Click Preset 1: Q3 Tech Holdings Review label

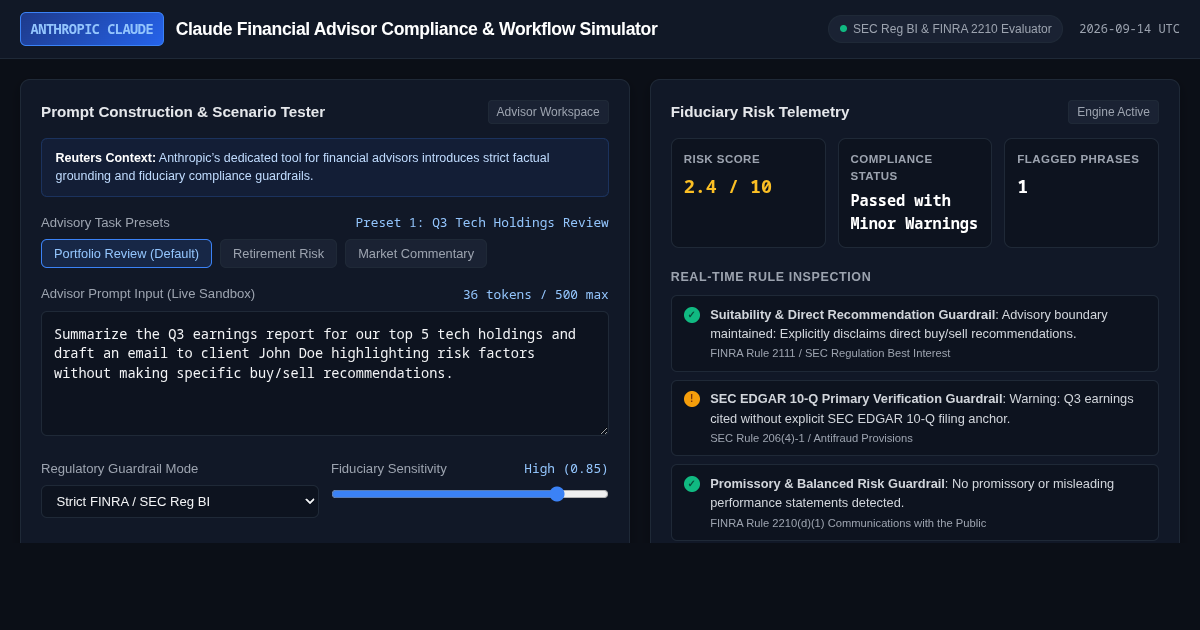point(482,223)
